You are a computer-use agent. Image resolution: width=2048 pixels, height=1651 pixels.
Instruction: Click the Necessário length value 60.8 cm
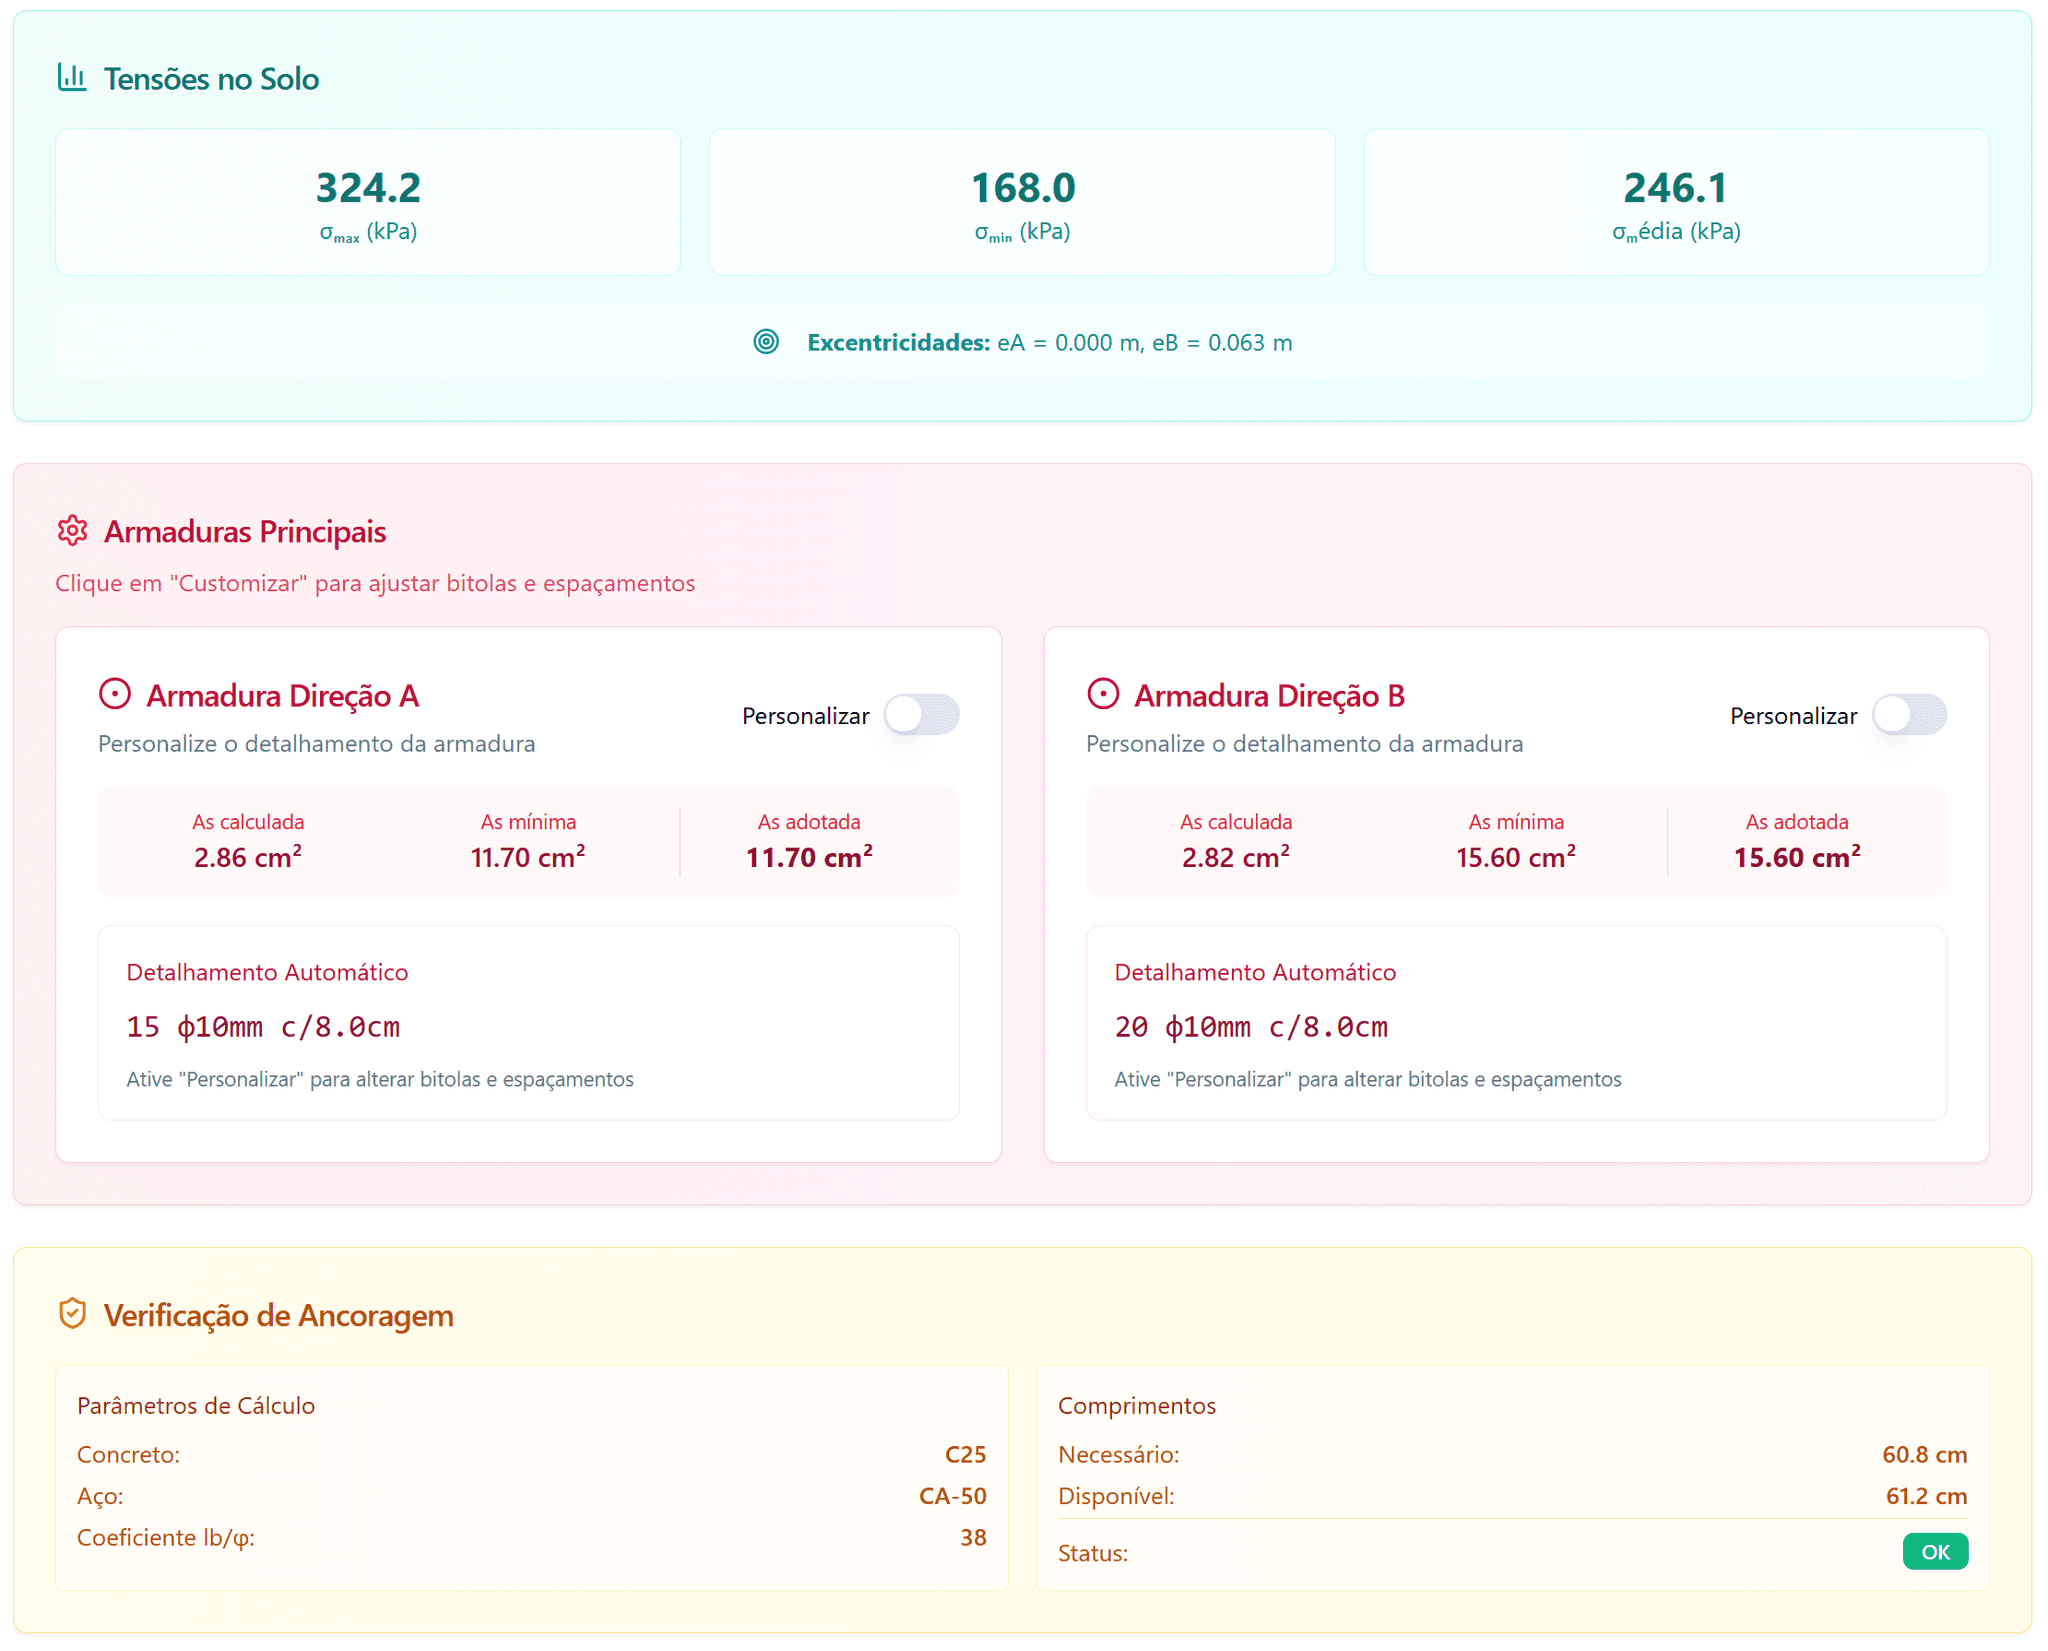[x=1924, y=1454]
